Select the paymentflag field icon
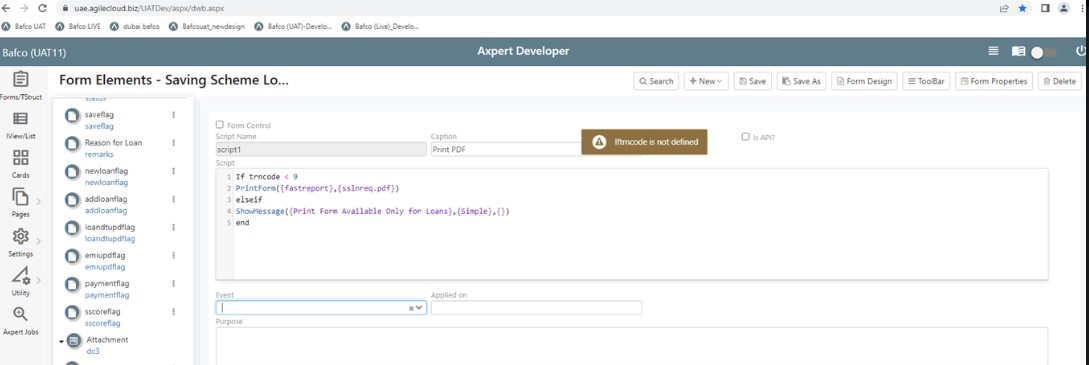Screen dimensions: 1089x365 pos(72,285)
